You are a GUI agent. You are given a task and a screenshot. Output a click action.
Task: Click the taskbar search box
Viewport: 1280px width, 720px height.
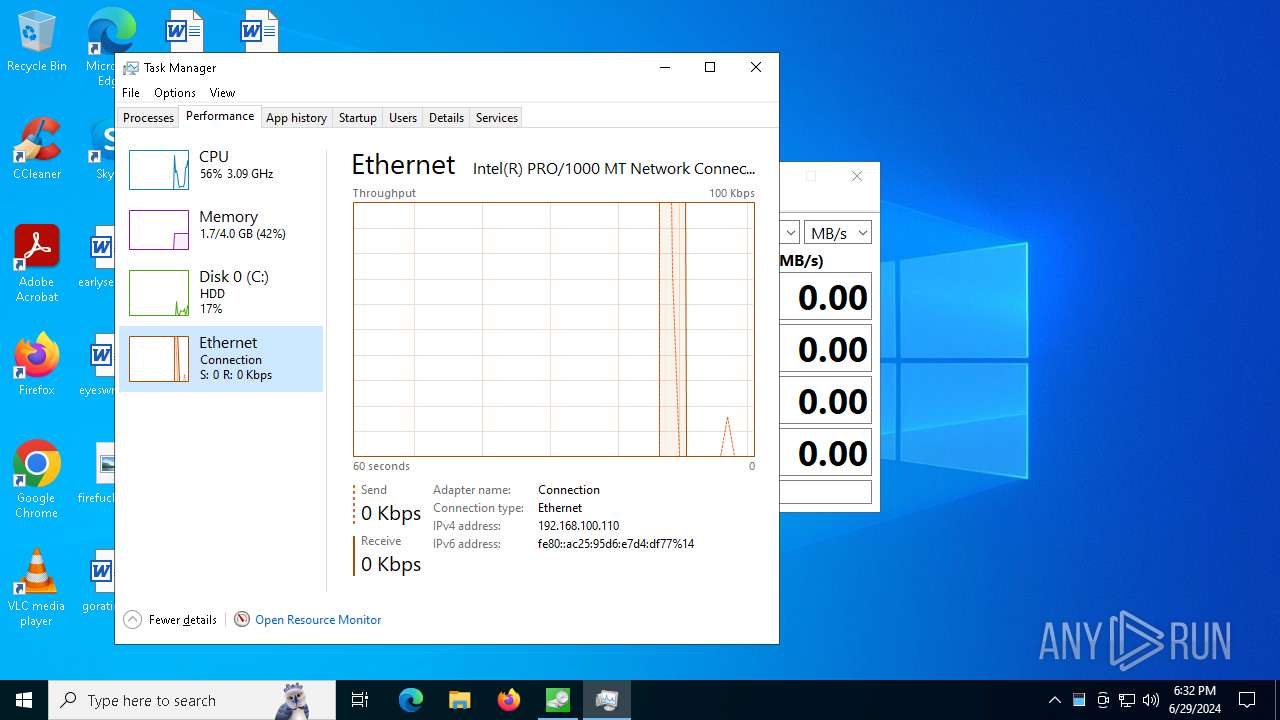click(192, 700)
